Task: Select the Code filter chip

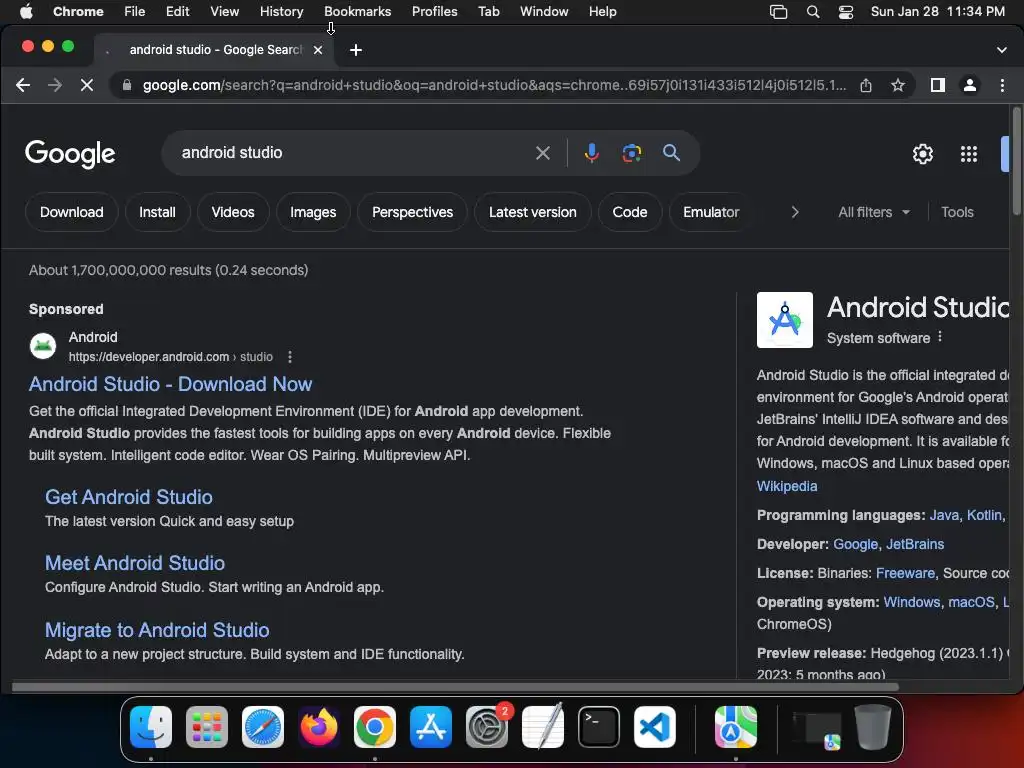Action: click(630, 212)
